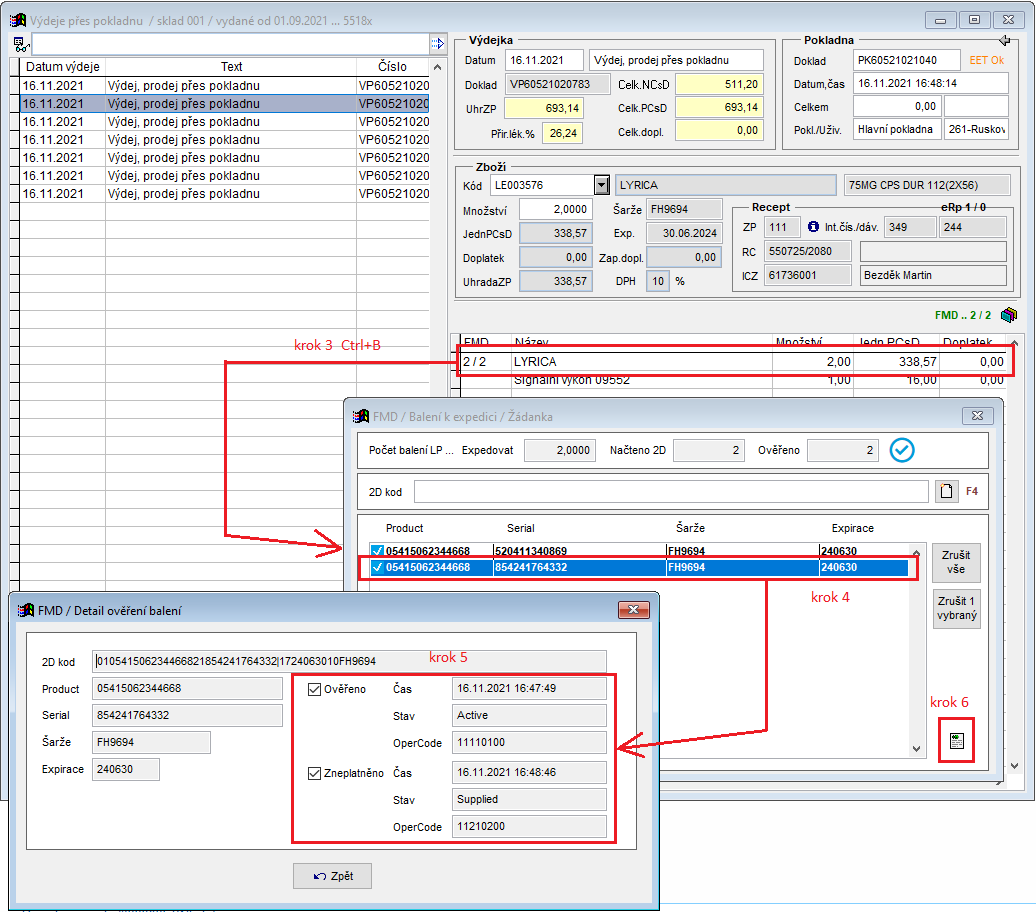Click the arrow icon in the Pokladna panel corner
The image size is (1036, 912).
tap(1005, 40)
